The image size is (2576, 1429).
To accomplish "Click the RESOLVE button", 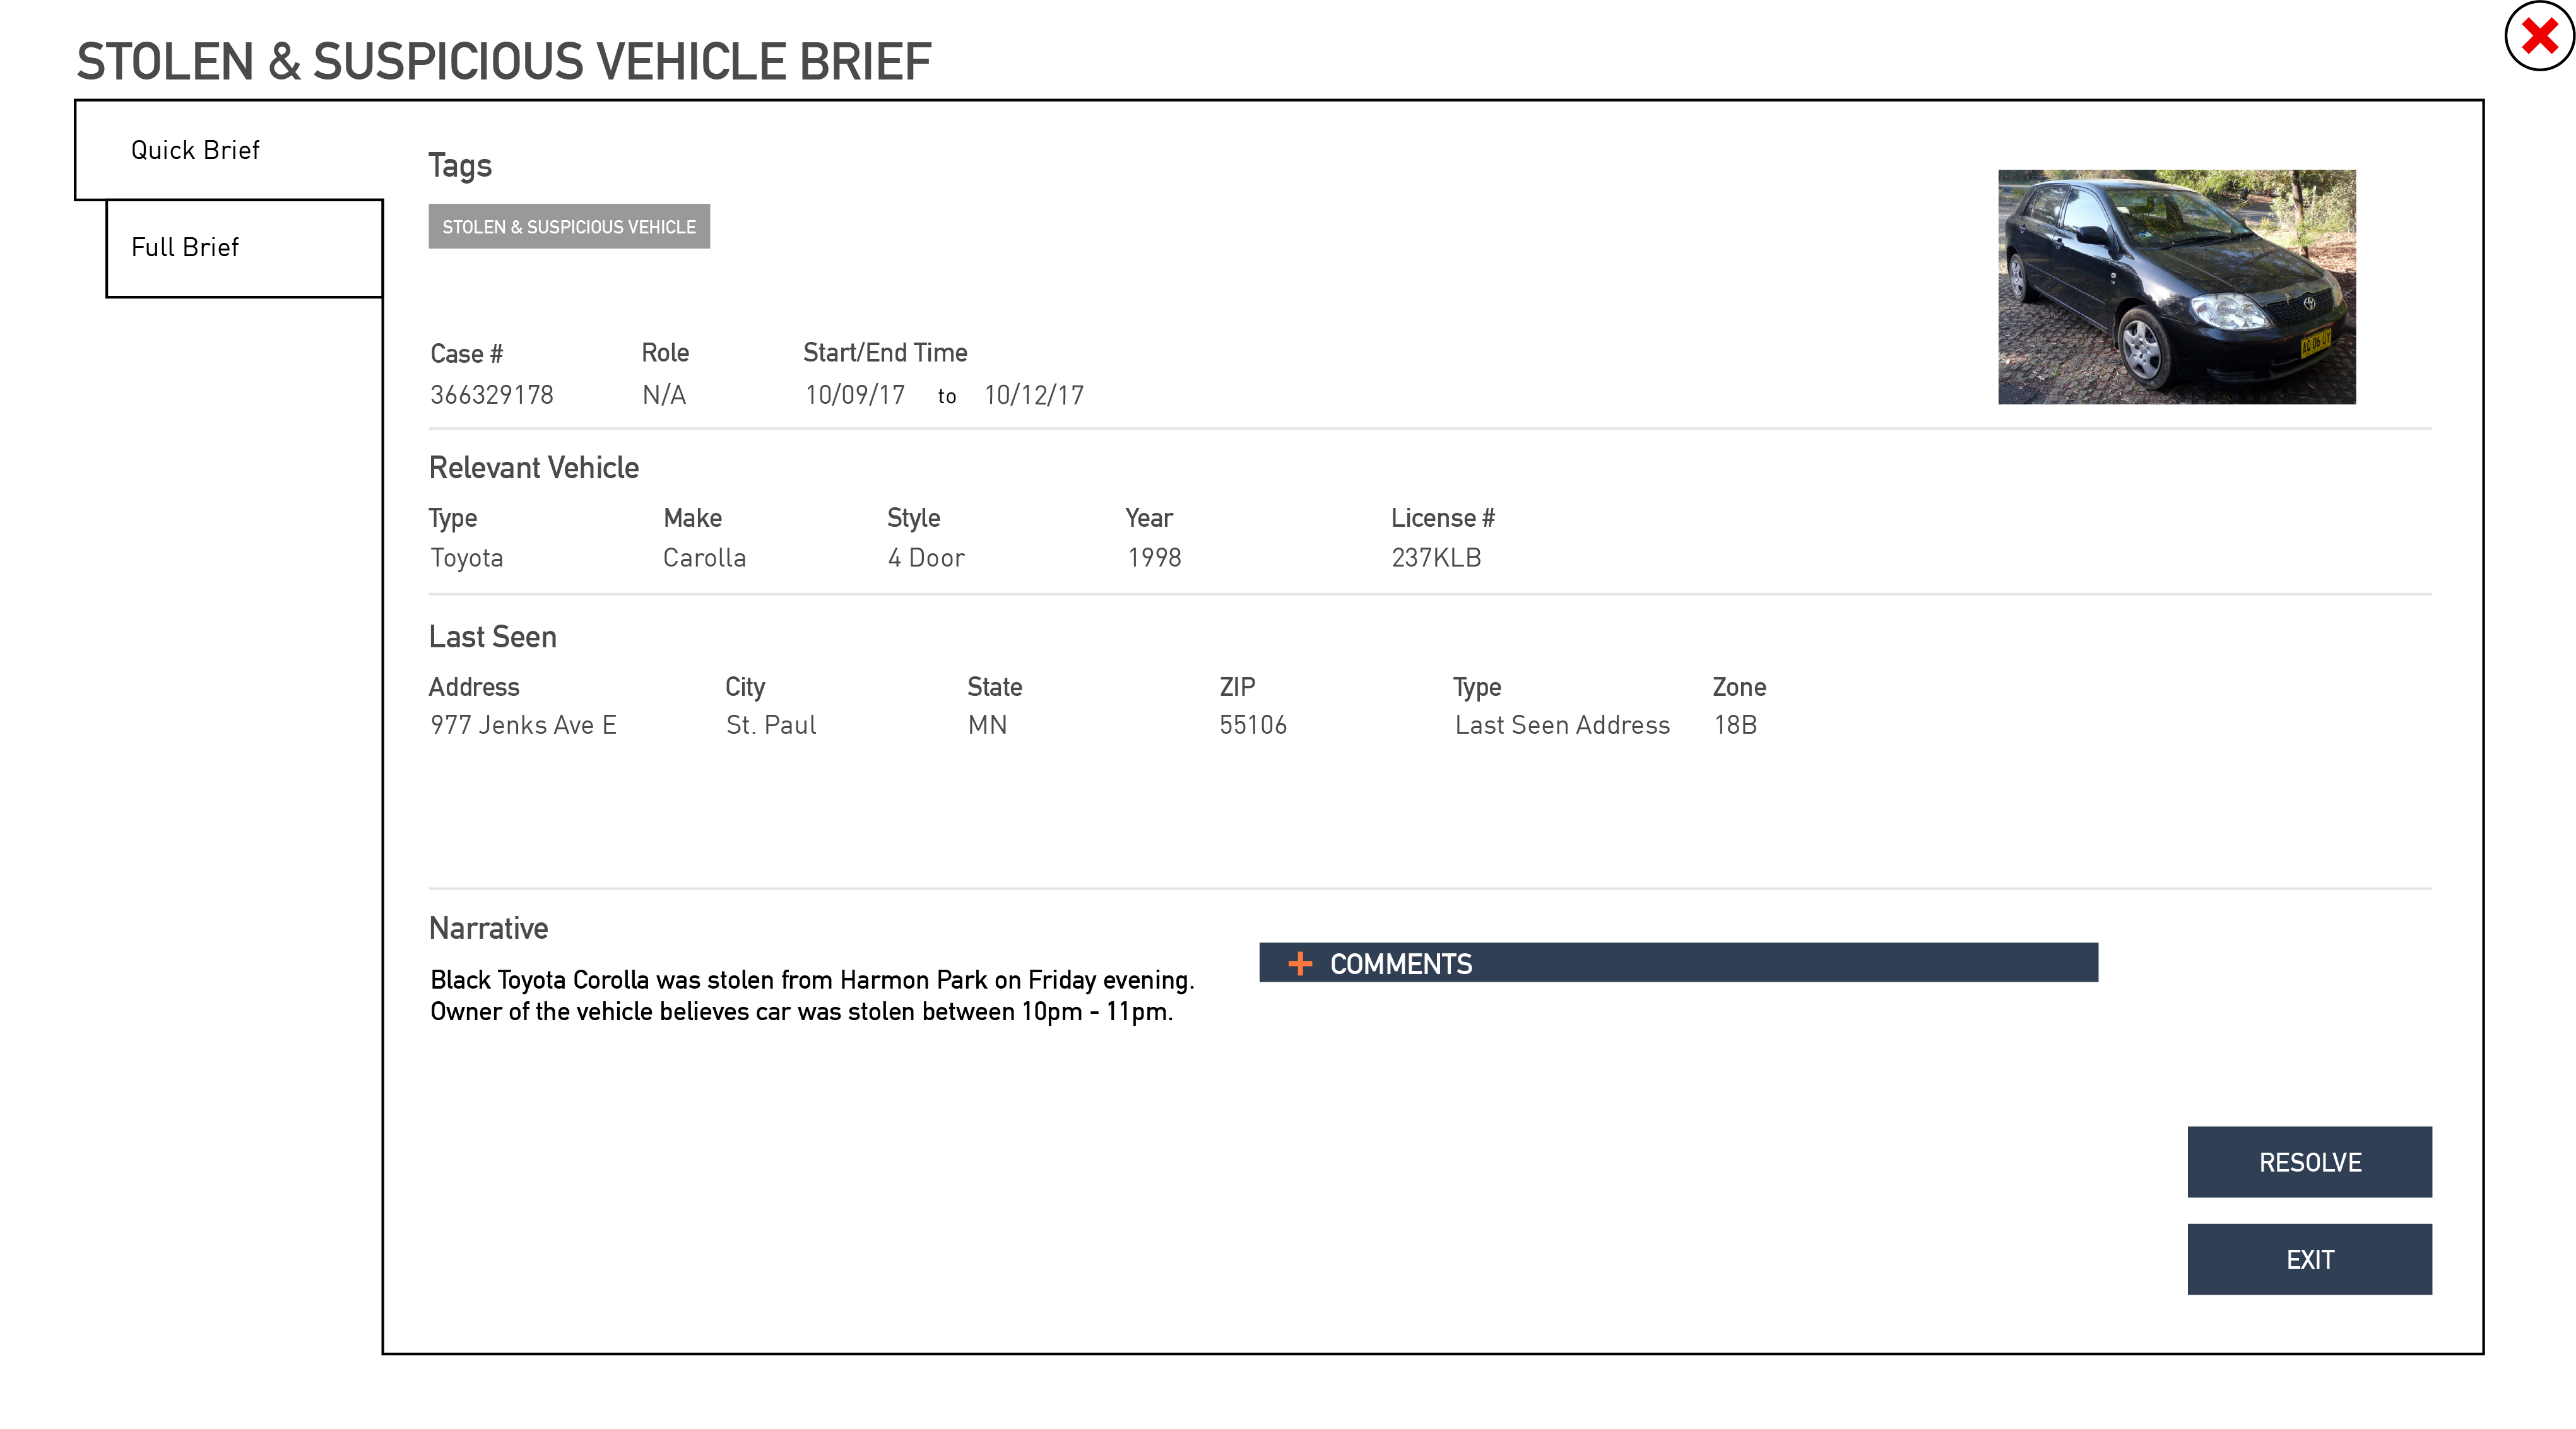I will tap(2309, 1162).
